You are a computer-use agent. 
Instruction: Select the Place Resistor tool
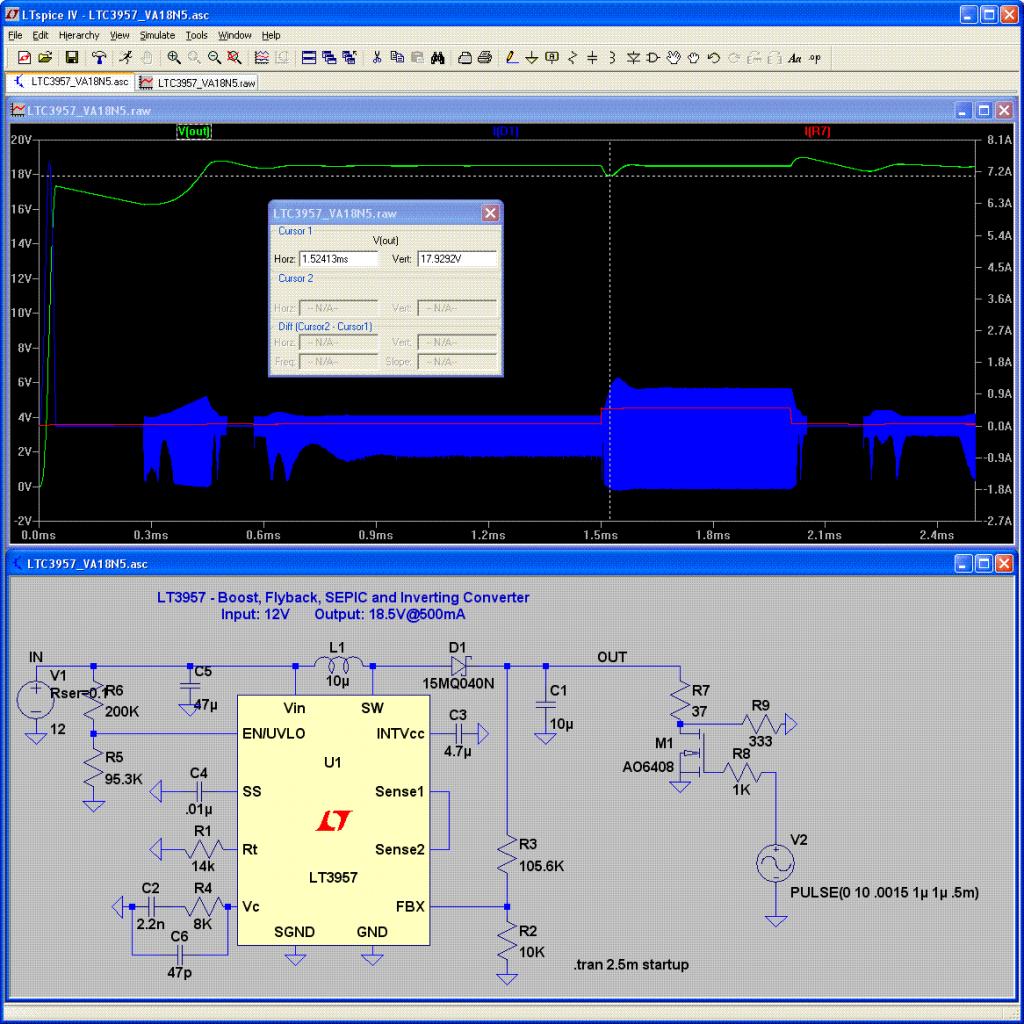[x=572, y=58]
